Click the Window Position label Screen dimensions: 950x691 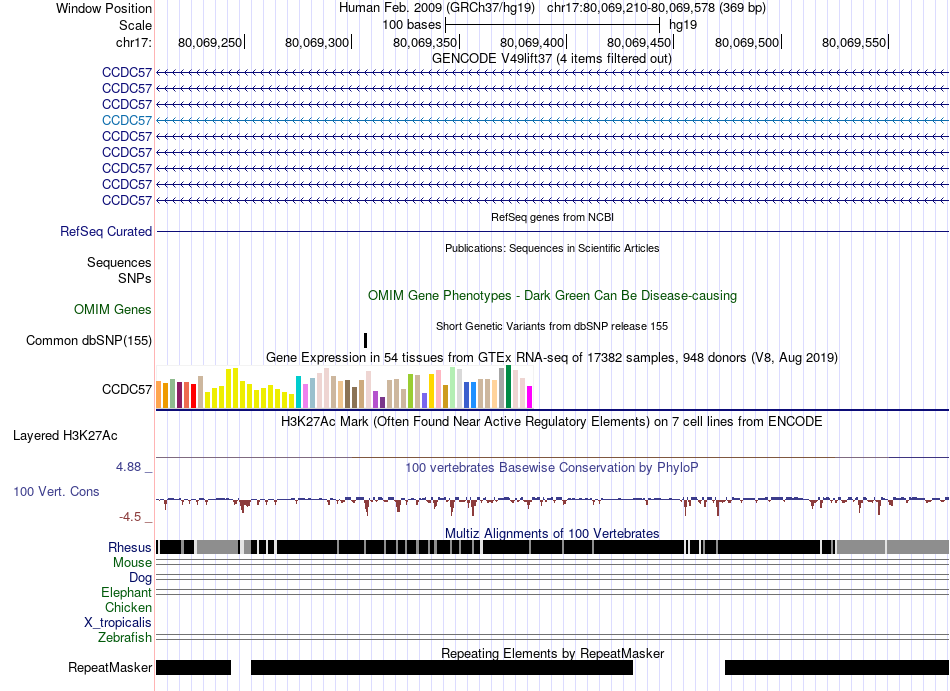104,8
